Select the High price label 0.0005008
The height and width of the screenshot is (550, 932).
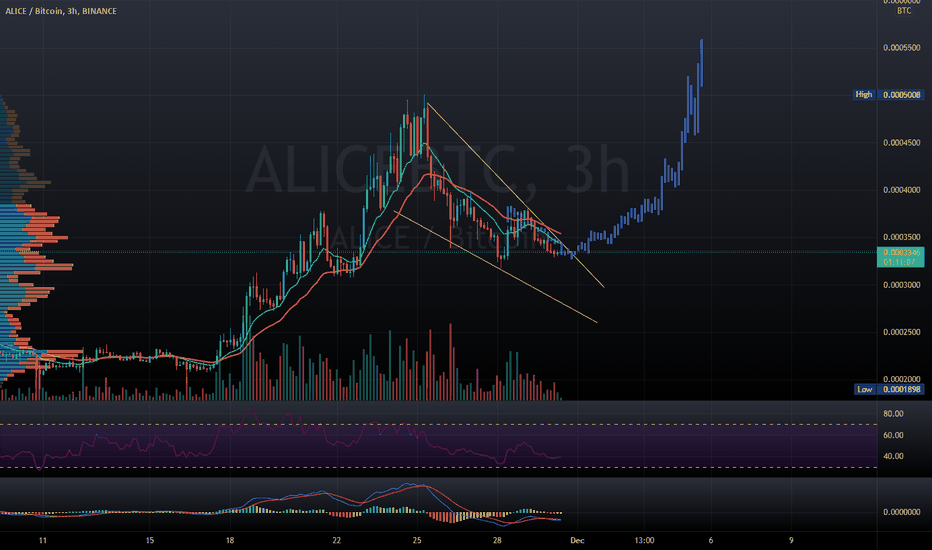pos(901,95)
